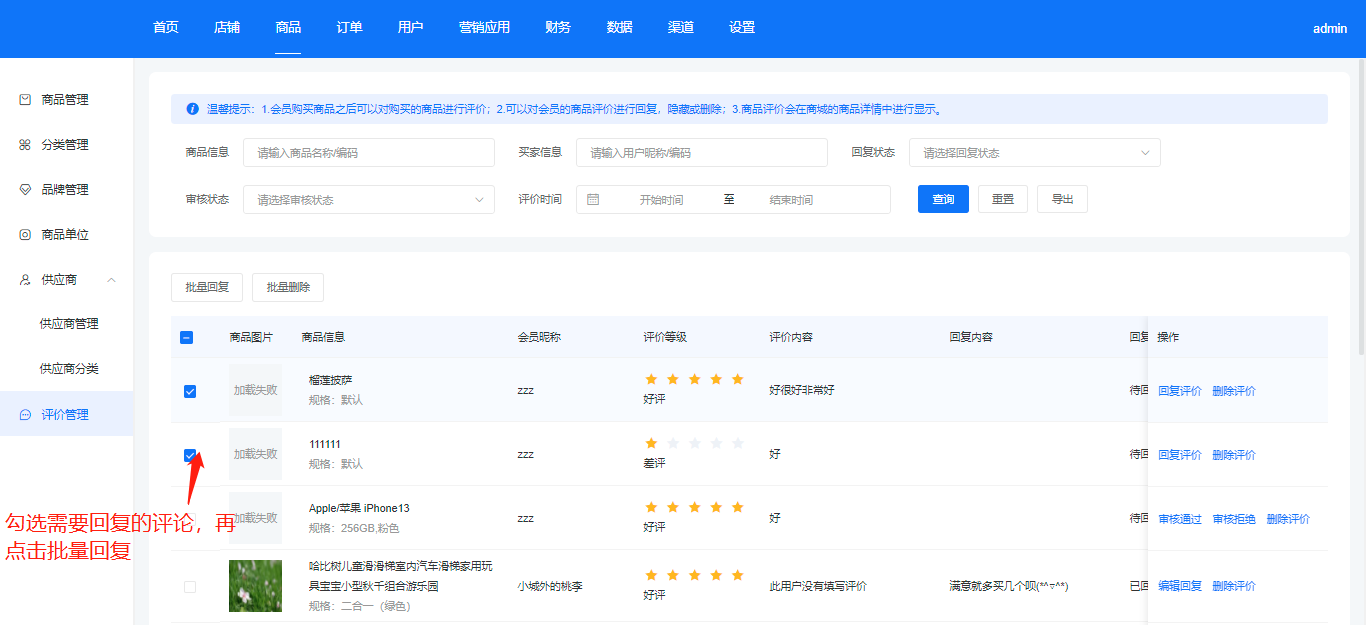
Task: Click the 品牌管理 sidebar icon
Action: click(26, 190)
